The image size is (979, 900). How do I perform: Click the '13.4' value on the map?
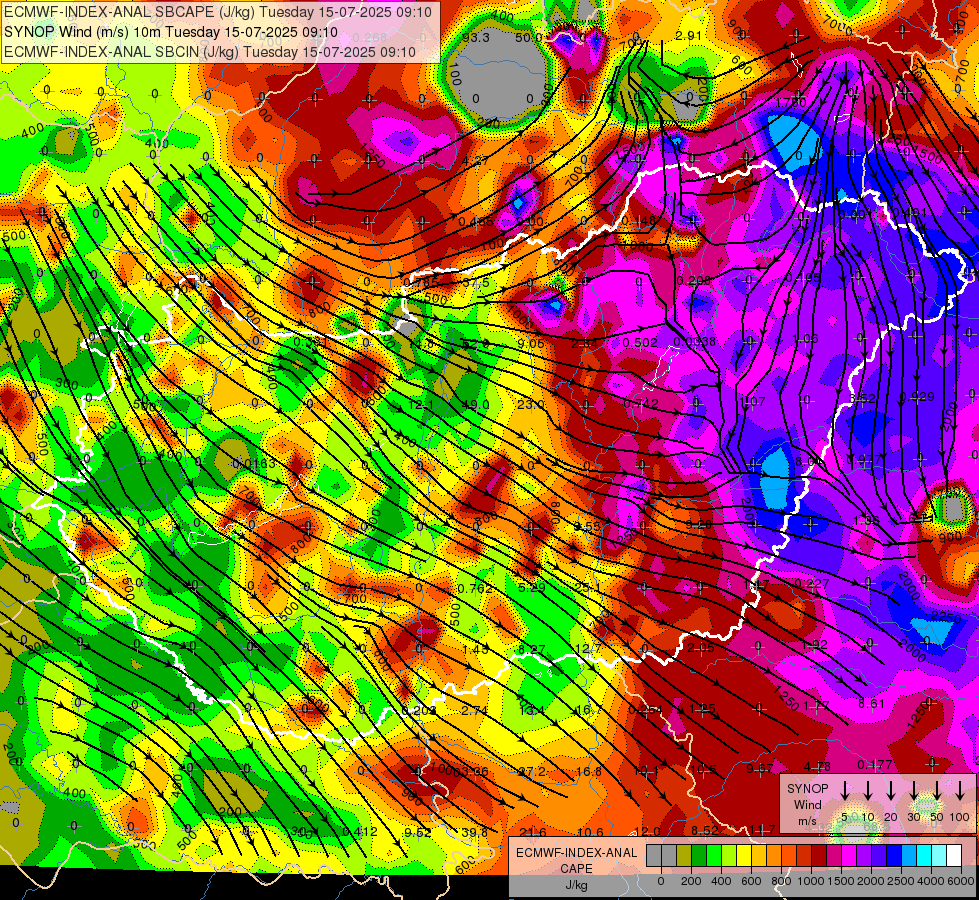[x=532, y=710]
